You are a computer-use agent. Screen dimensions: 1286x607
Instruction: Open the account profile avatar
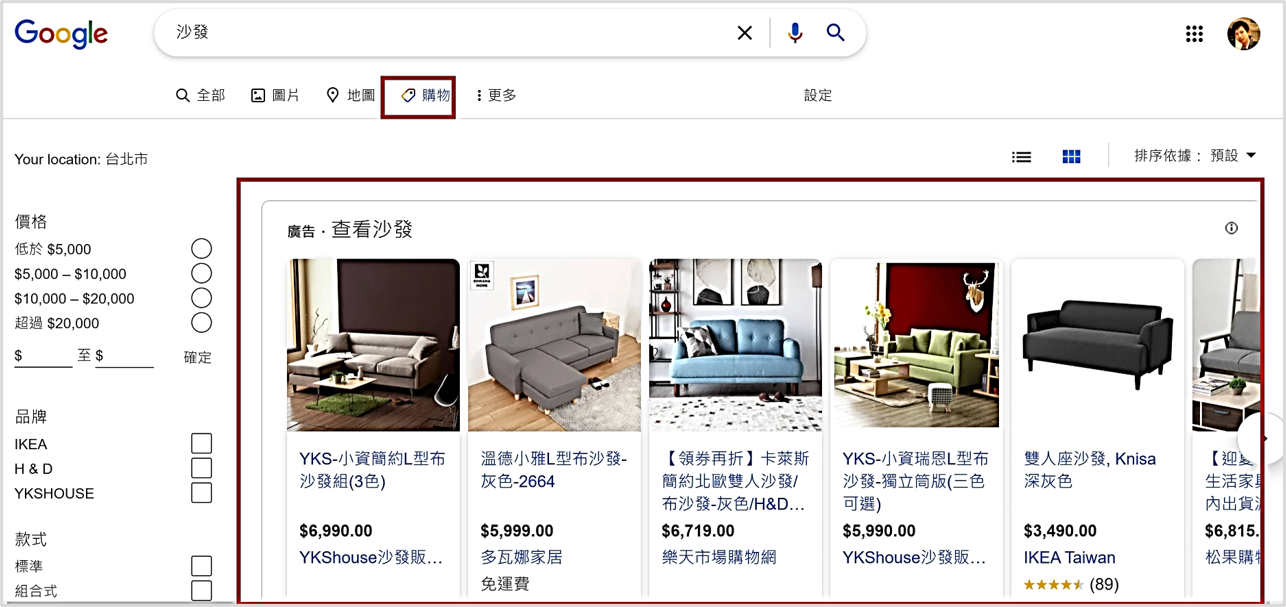pyautogui.click(x=1243, y=34)
